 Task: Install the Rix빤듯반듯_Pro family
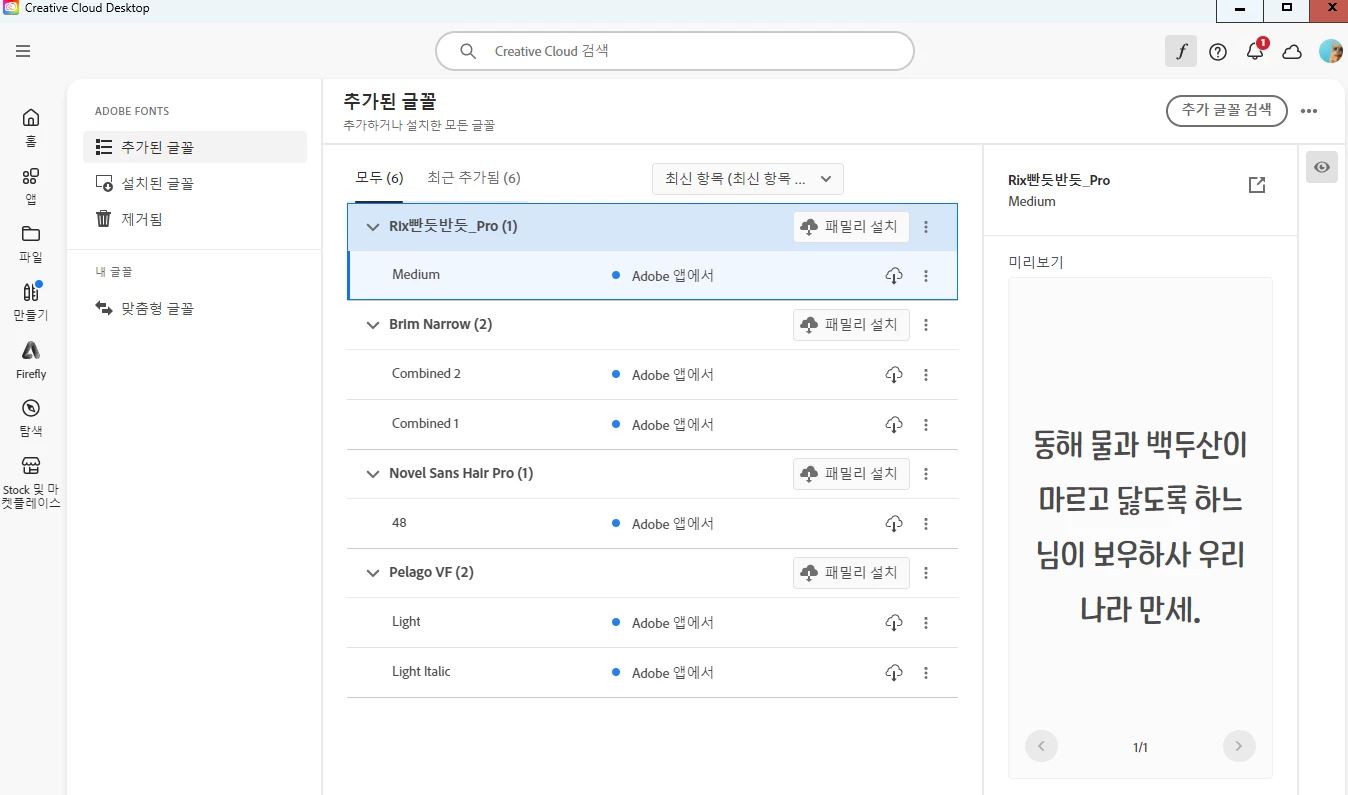[x=851, y=227]
